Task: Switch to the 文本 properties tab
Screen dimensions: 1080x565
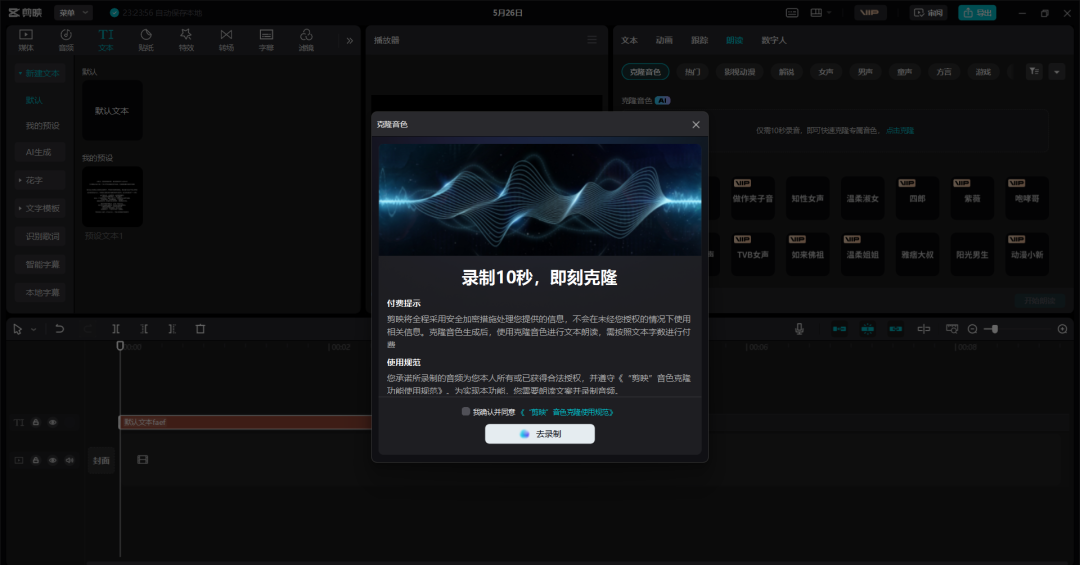Action: (x=630, y=40)
